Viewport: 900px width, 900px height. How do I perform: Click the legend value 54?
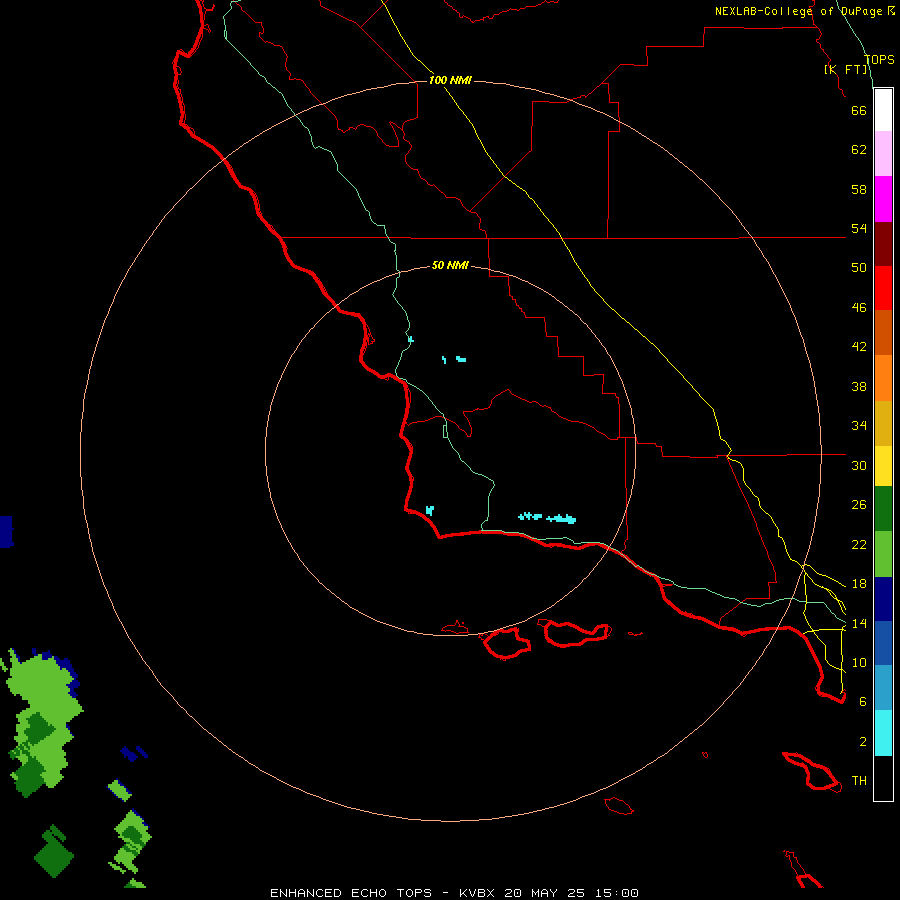coord(859,228)
